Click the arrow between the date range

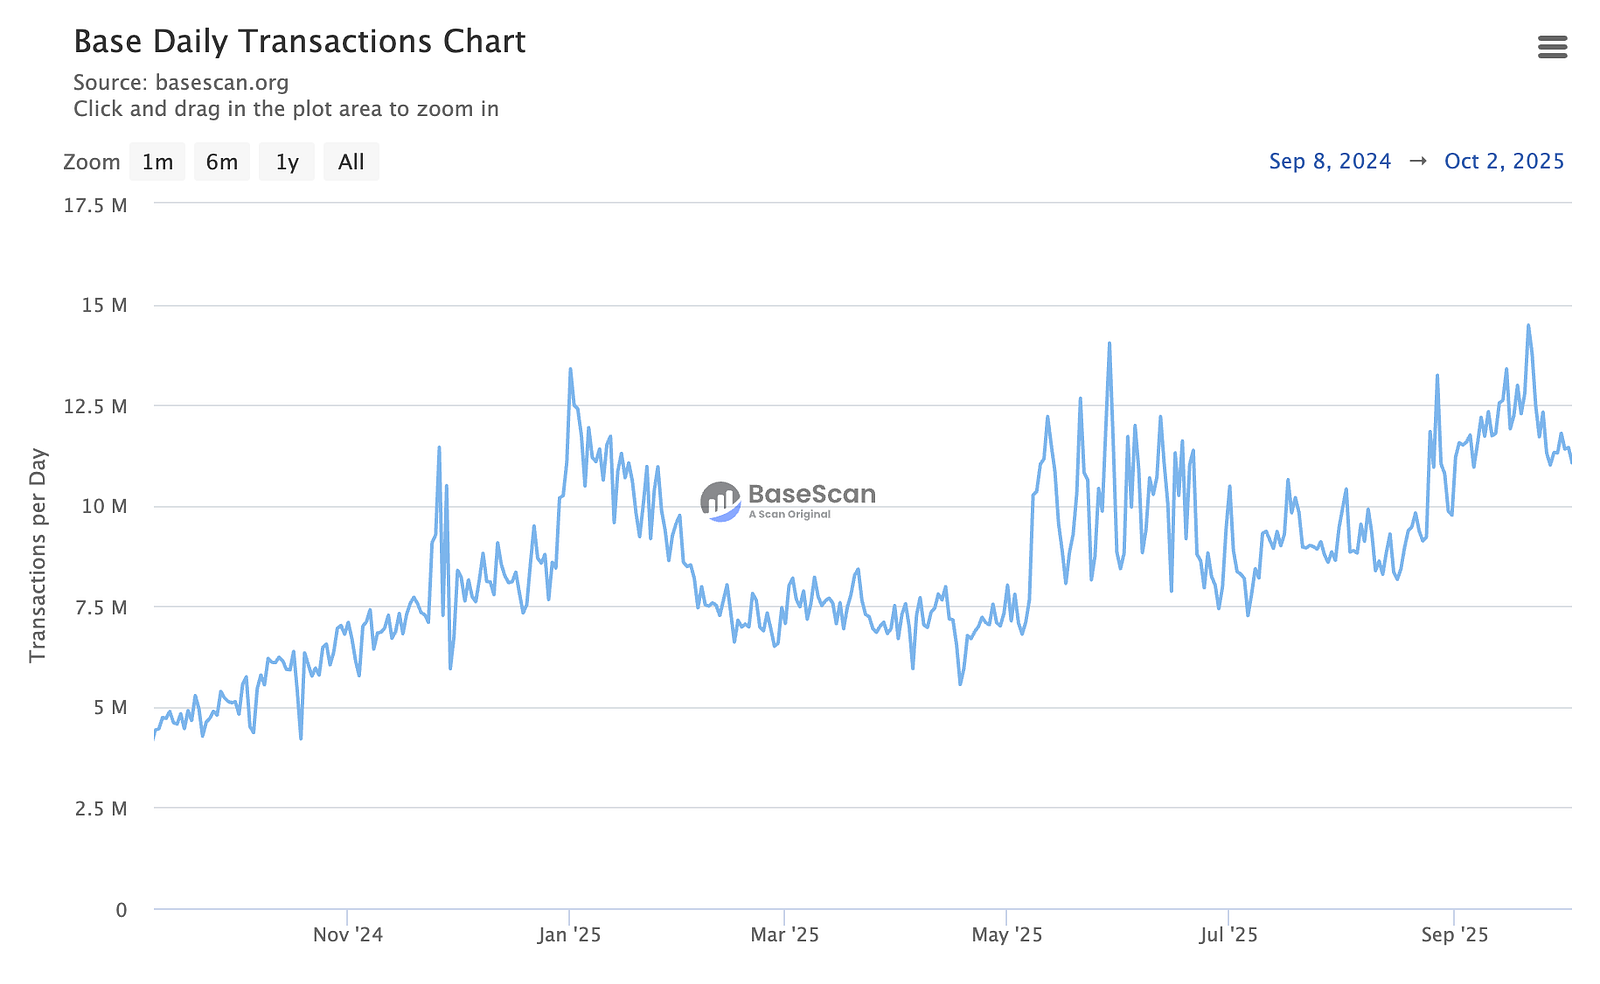(1417, 161)
